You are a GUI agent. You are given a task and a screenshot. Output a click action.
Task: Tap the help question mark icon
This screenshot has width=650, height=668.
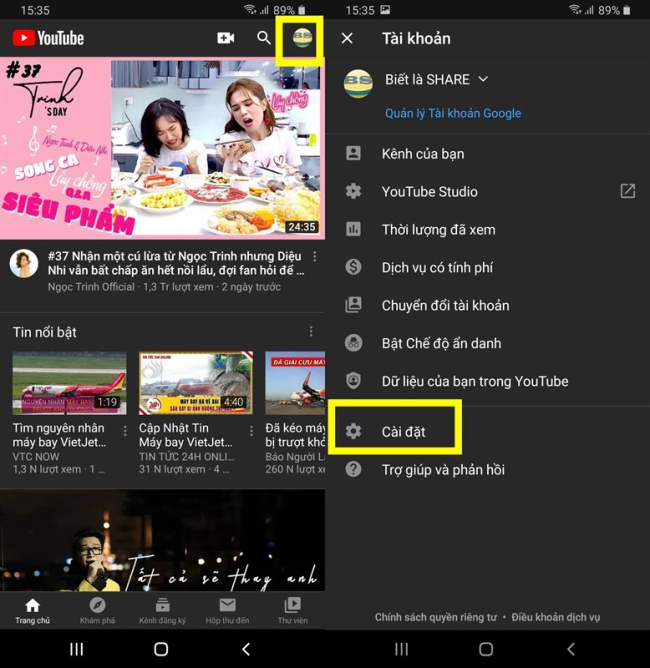pyautogui.click(x=353, y=469)
